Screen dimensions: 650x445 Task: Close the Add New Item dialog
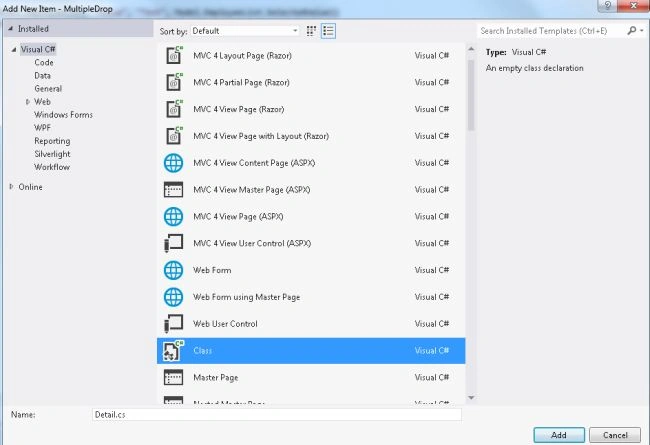[x=633, y=5]
